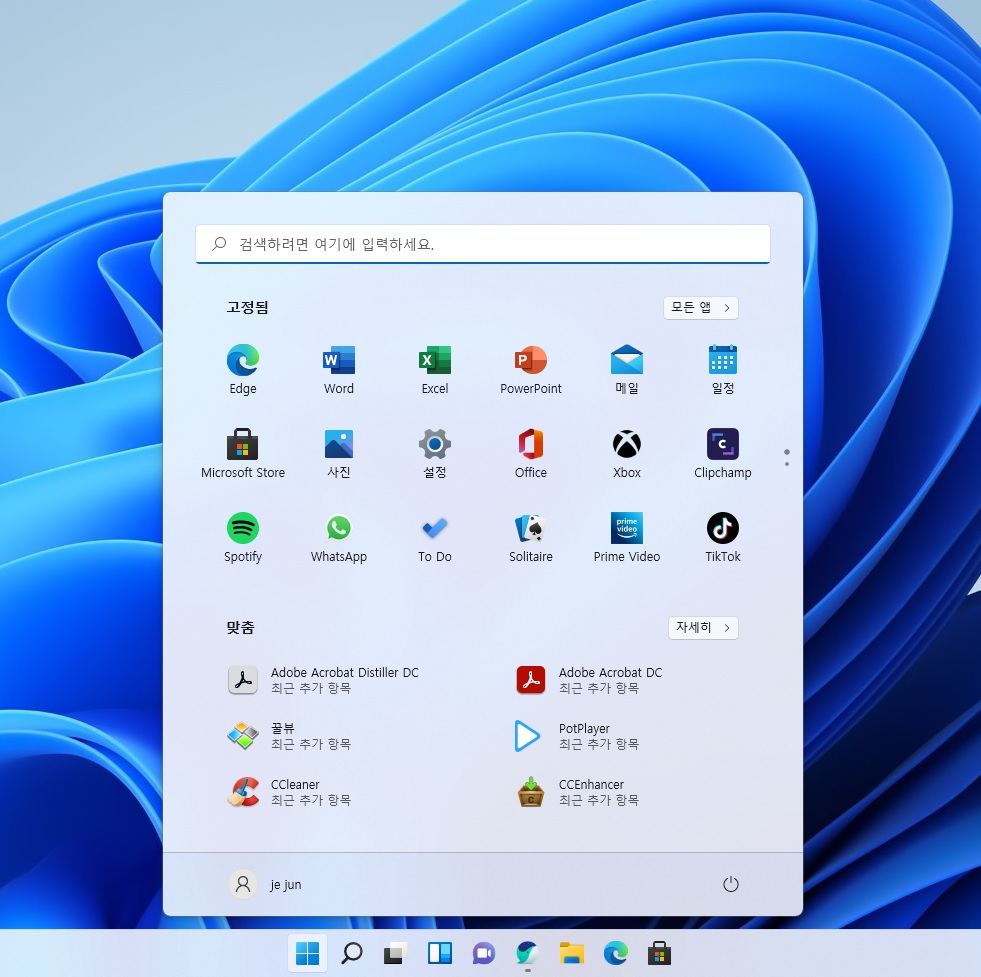Open Clipchamp video editor
This screenshot has height=977, width=981.
pos(723,453)
